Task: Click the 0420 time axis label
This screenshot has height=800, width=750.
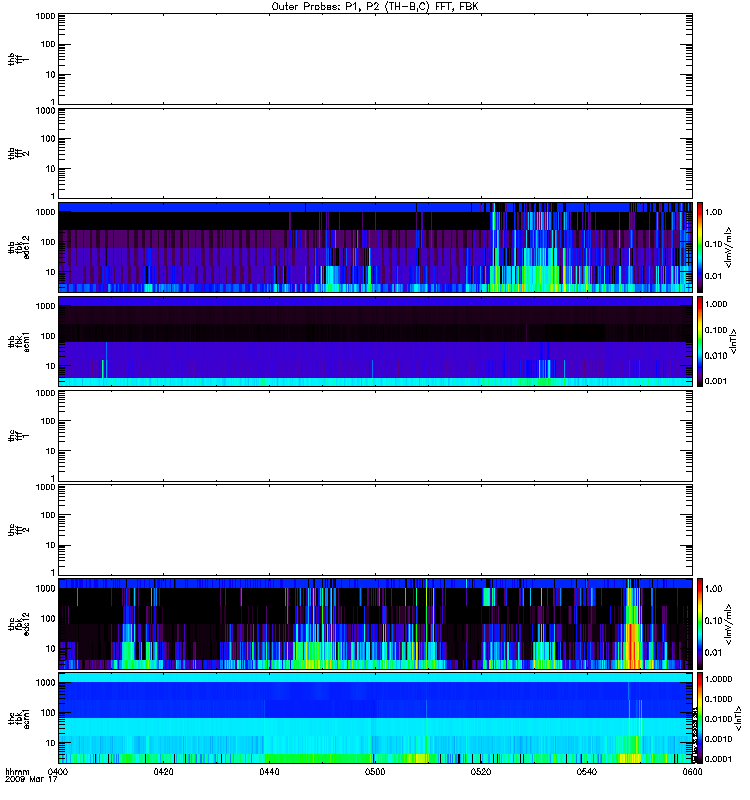Action: coord(163,772)
